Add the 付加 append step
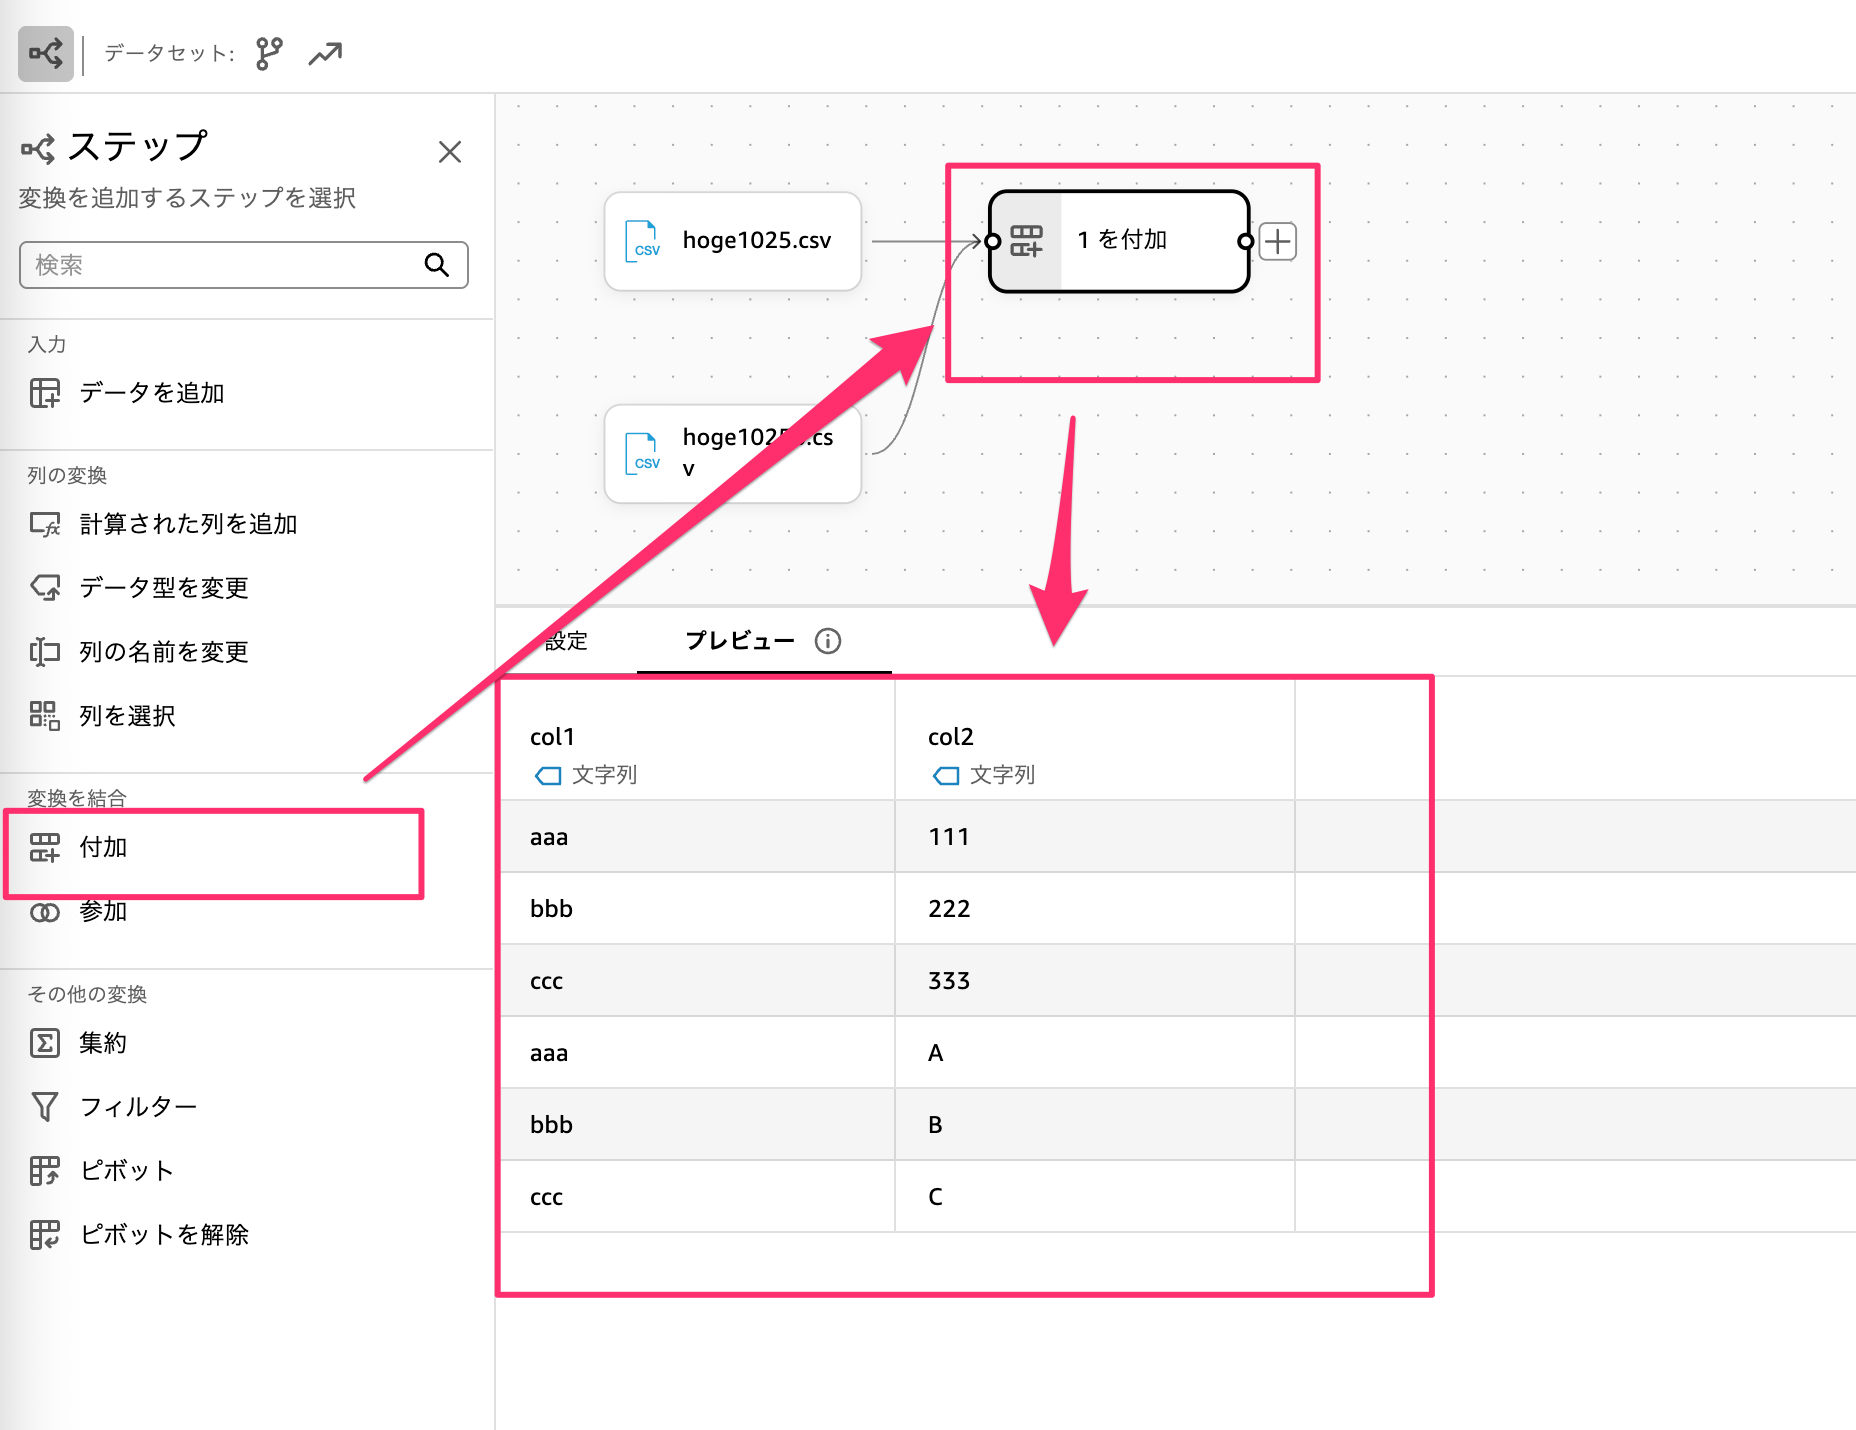Image resolution: width=1856 pixels, height=1430 pixels. [x=103, y=848]
